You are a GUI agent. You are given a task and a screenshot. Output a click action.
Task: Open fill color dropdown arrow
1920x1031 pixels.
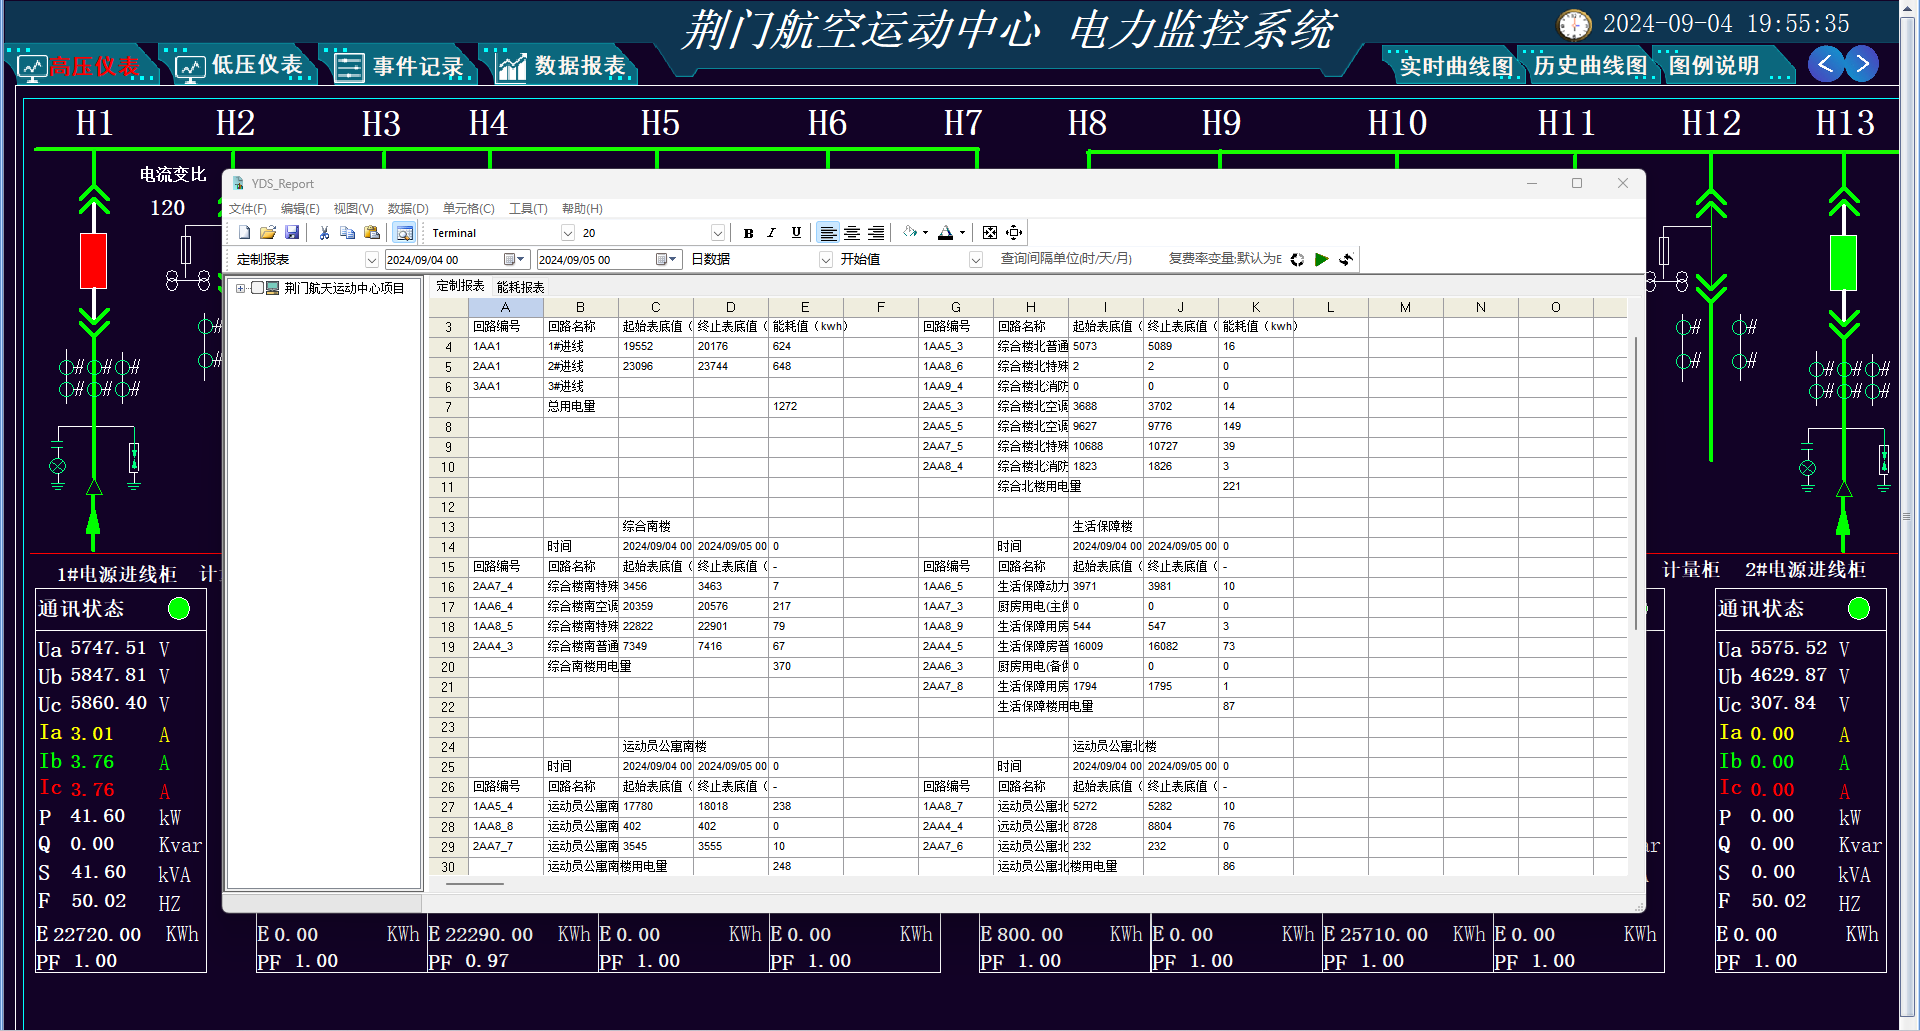click(926, 233)
